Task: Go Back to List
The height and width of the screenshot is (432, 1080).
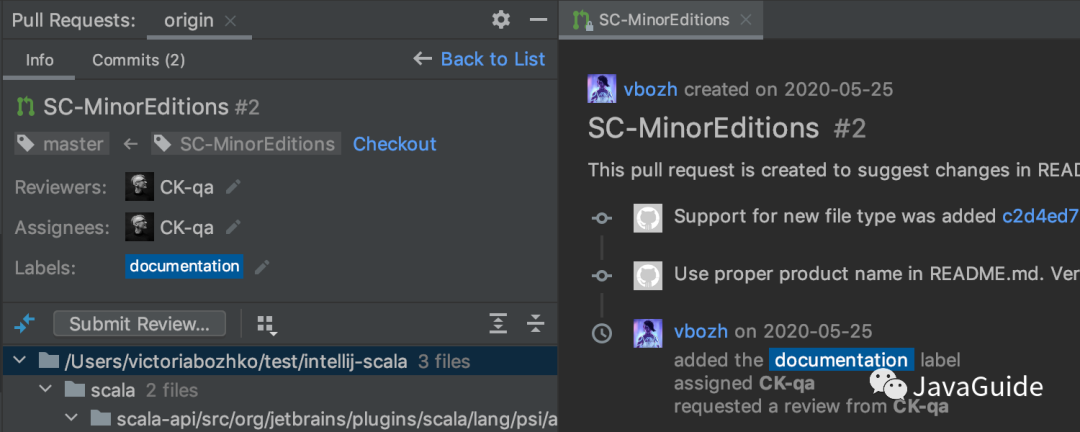Action: click(x=480, y=59)
